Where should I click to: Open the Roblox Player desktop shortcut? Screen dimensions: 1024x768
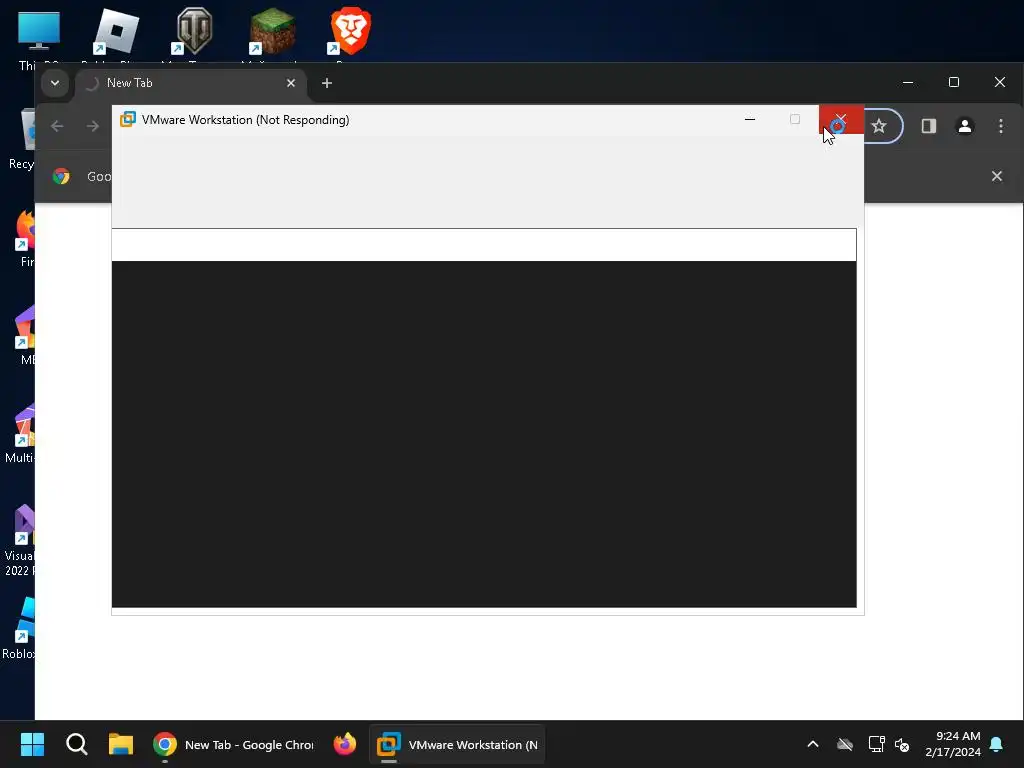(116, 31)
